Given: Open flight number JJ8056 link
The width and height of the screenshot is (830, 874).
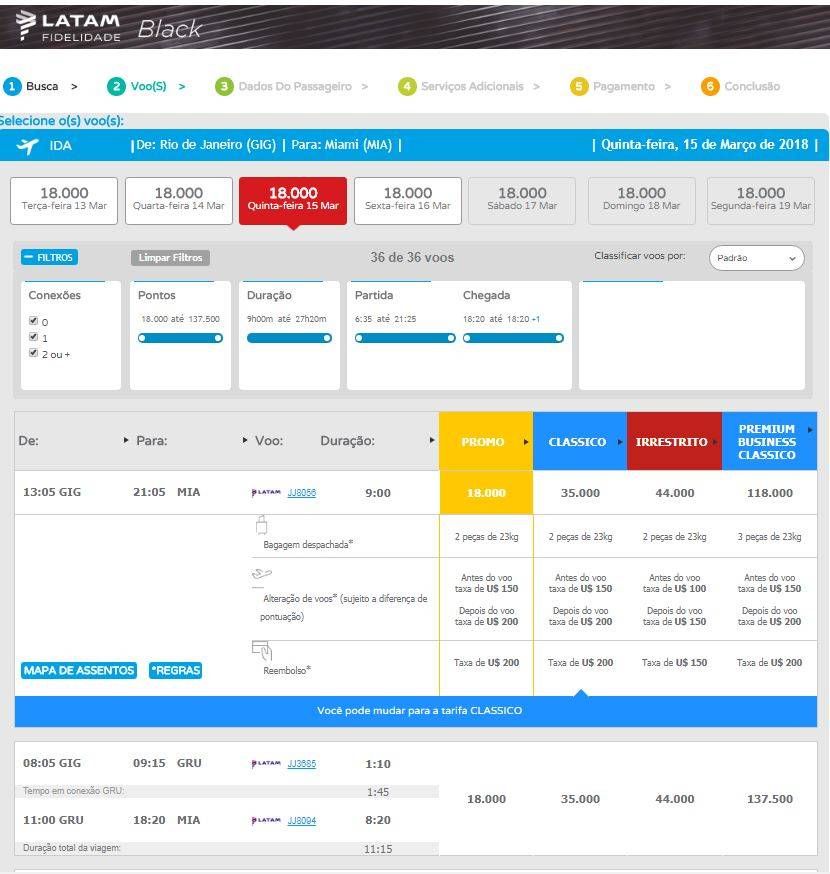Looking at the screenshot, I should point(302,492).
